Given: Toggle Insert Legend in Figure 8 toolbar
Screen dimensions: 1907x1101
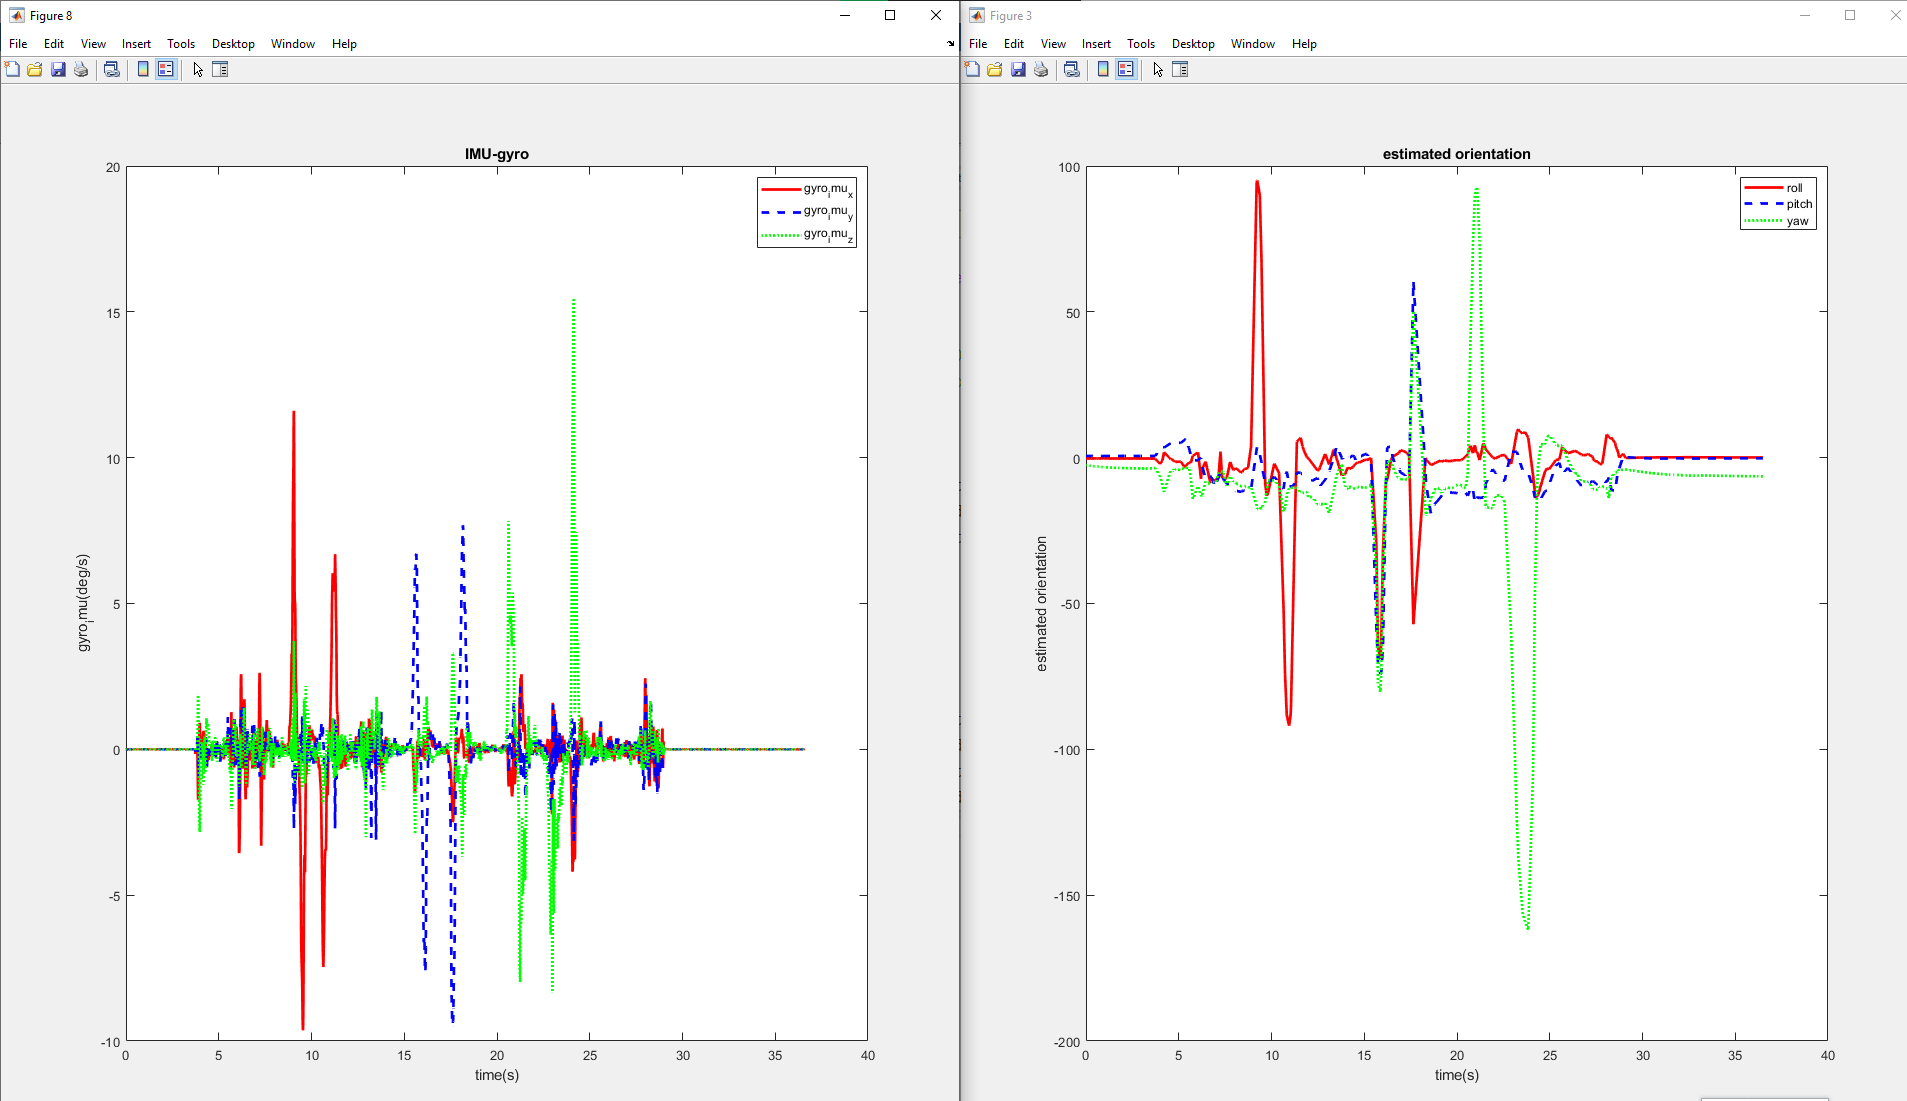Looking at the screenshot, I should click(166, 69).
